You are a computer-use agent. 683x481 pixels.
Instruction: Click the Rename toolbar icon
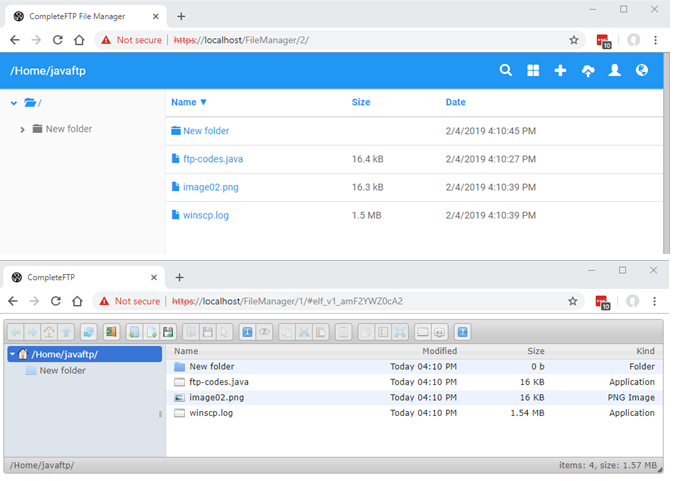[x=383, y=332]
